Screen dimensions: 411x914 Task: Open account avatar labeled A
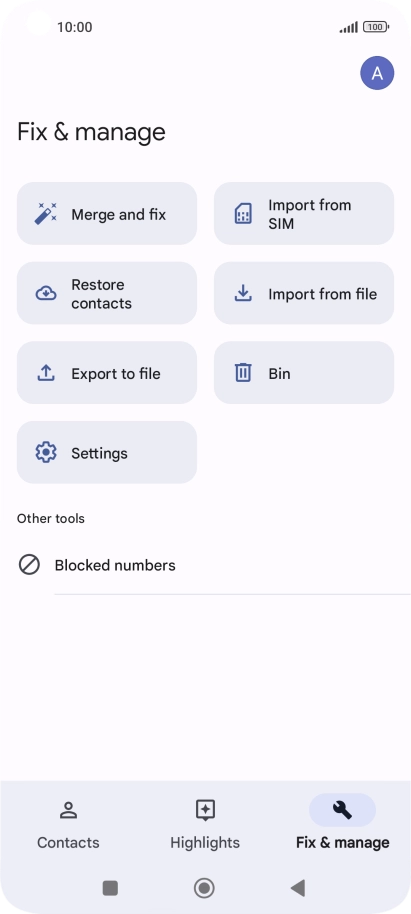pos(377,73)
